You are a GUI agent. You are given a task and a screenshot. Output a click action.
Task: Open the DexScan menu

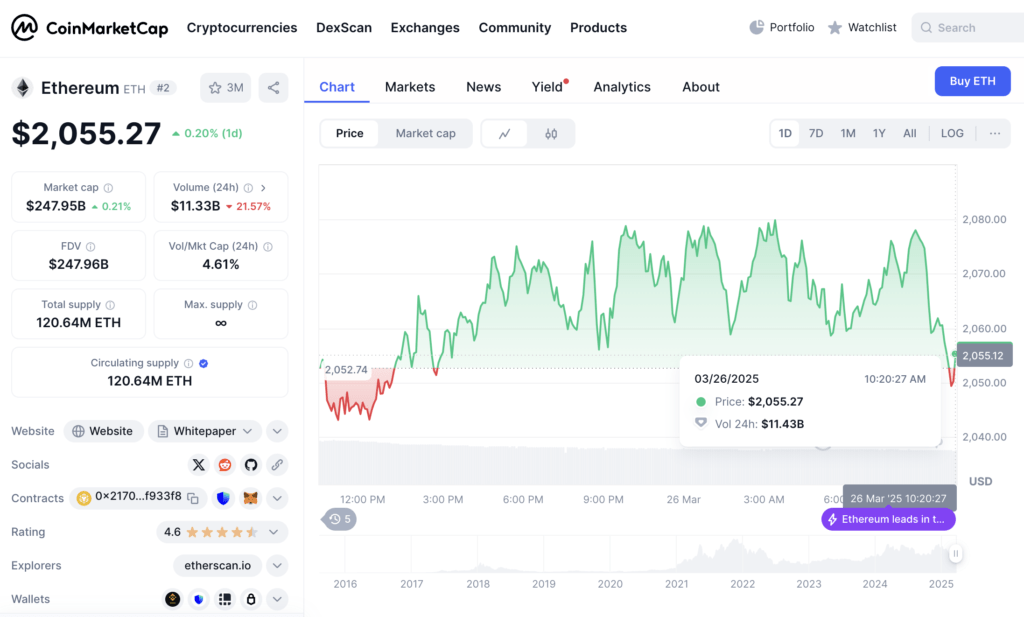click(x=344, y=27)
